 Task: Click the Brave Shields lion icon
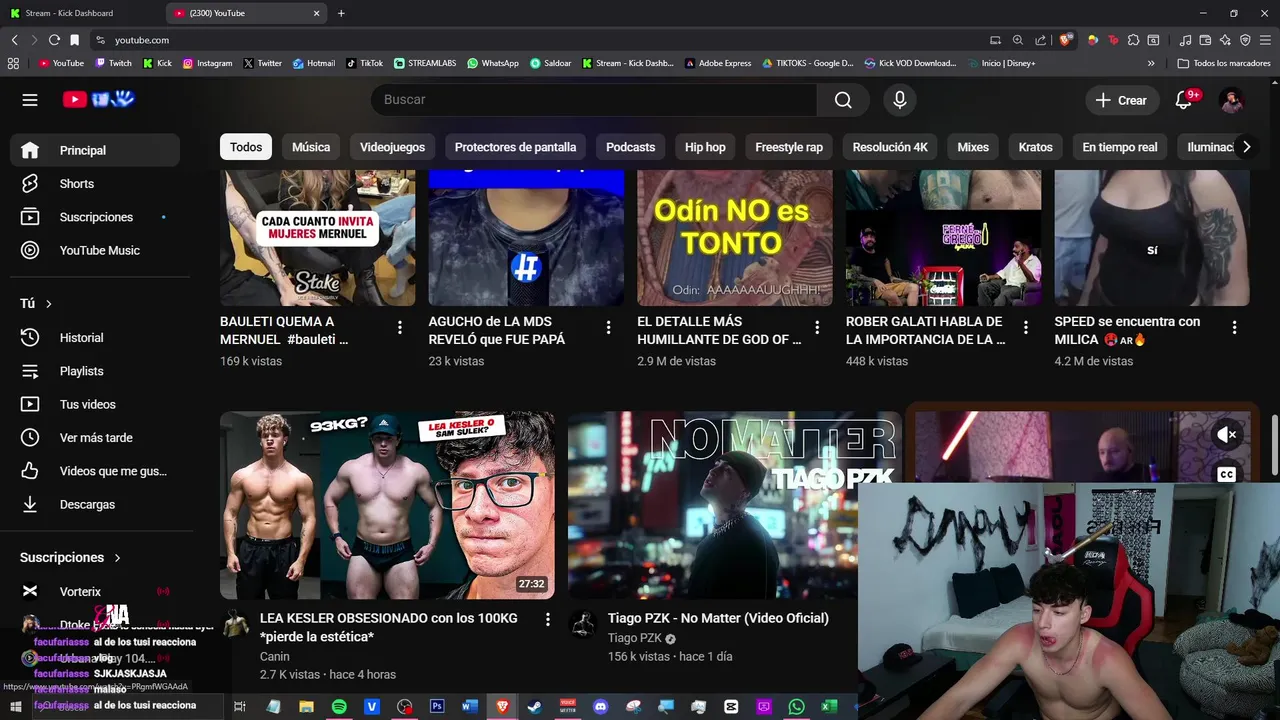pyautogui.click(x=1066, y=40)
